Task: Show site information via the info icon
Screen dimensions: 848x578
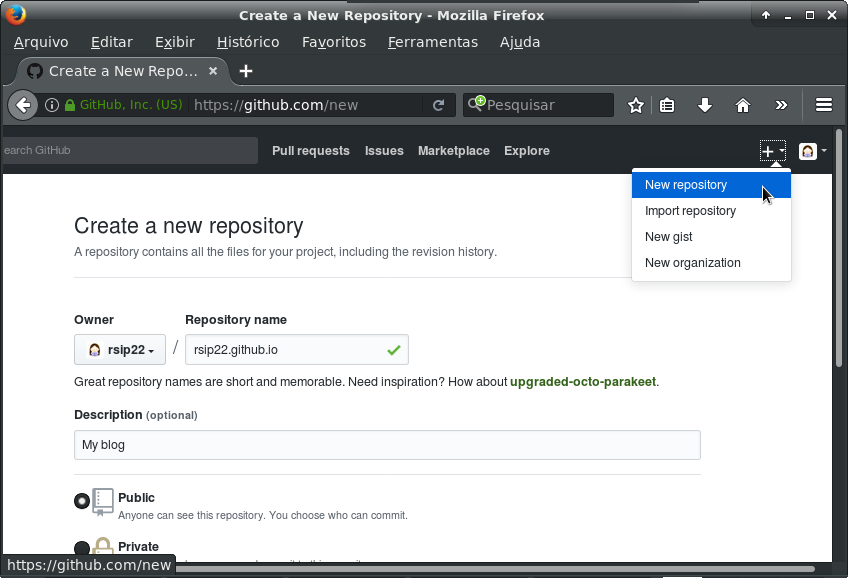Action: pos(52,105)
